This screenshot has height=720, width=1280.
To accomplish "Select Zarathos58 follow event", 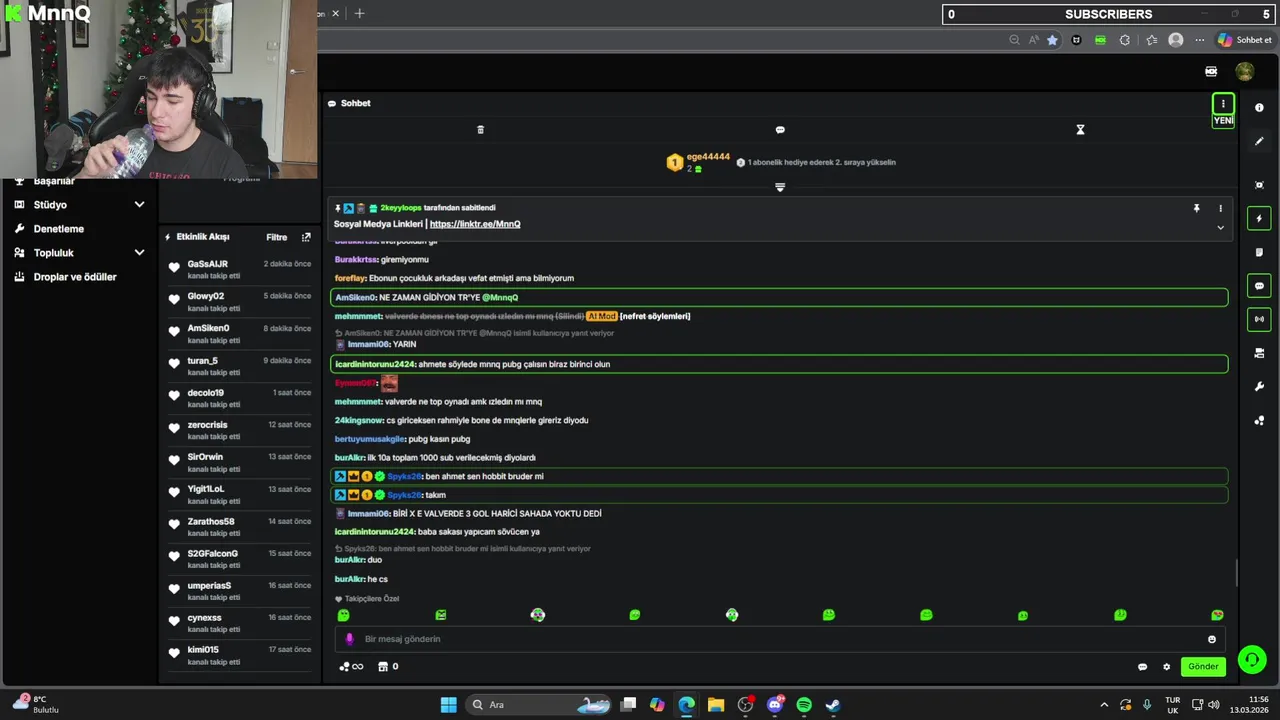I will (239, 527).
